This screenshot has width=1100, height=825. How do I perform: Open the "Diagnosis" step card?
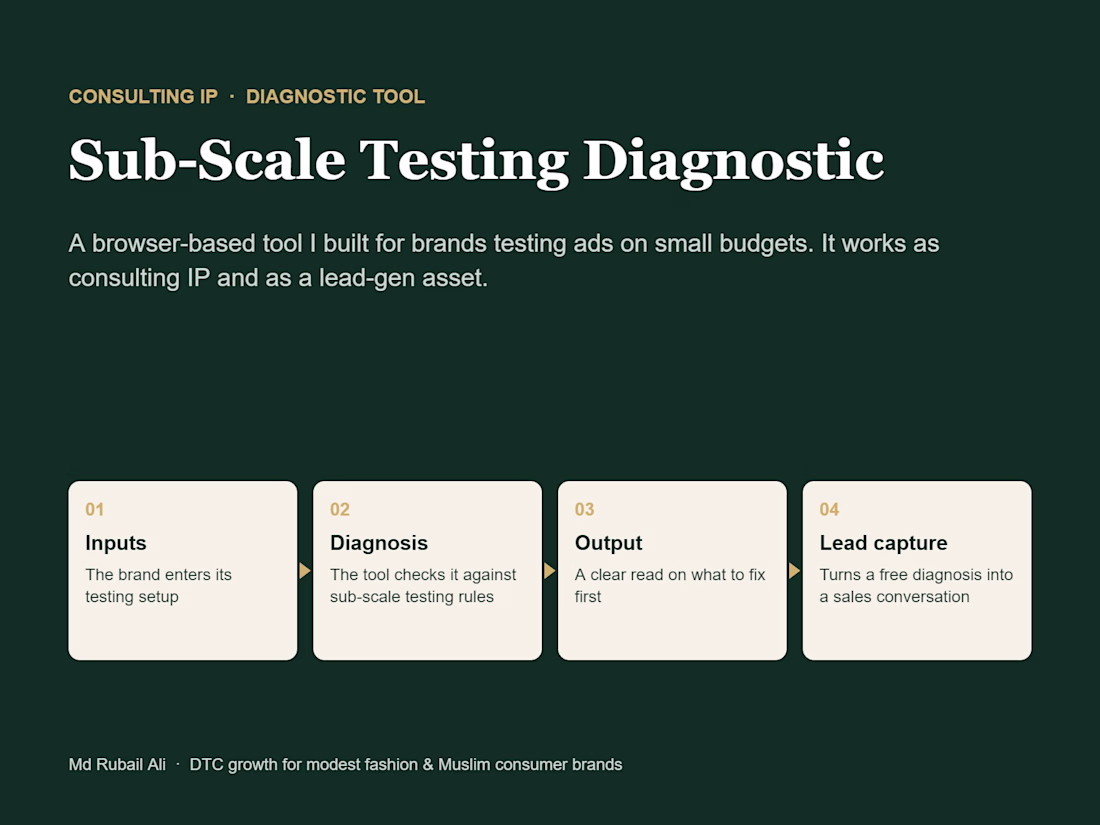point(427,570)
